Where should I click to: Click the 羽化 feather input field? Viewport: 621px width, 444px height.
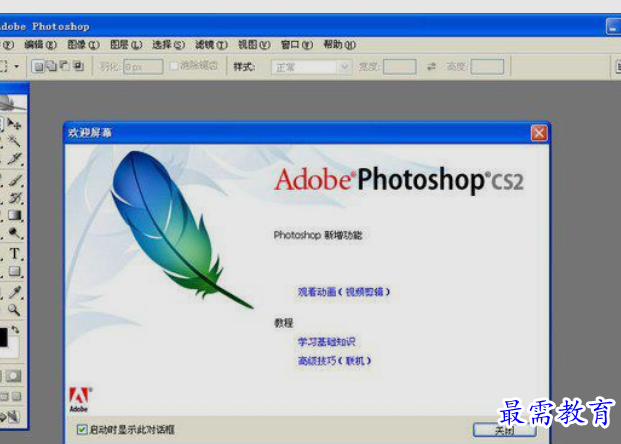click(143, 67)
